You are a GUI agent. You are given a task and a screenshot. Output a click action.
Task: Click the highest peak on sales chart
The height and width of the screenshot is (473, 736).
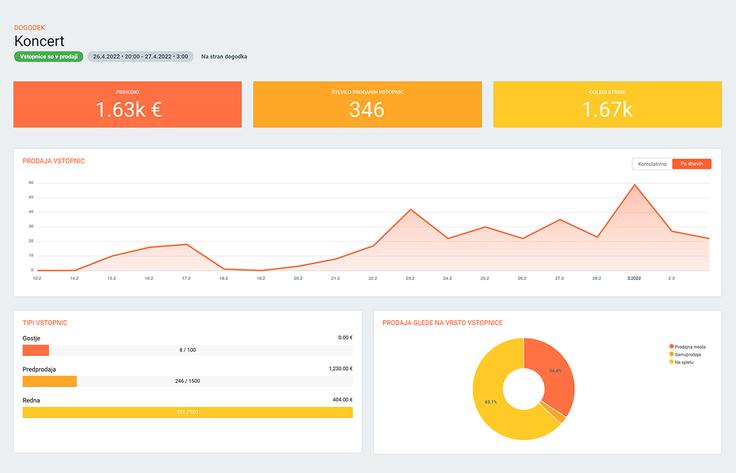coord(633,185)
